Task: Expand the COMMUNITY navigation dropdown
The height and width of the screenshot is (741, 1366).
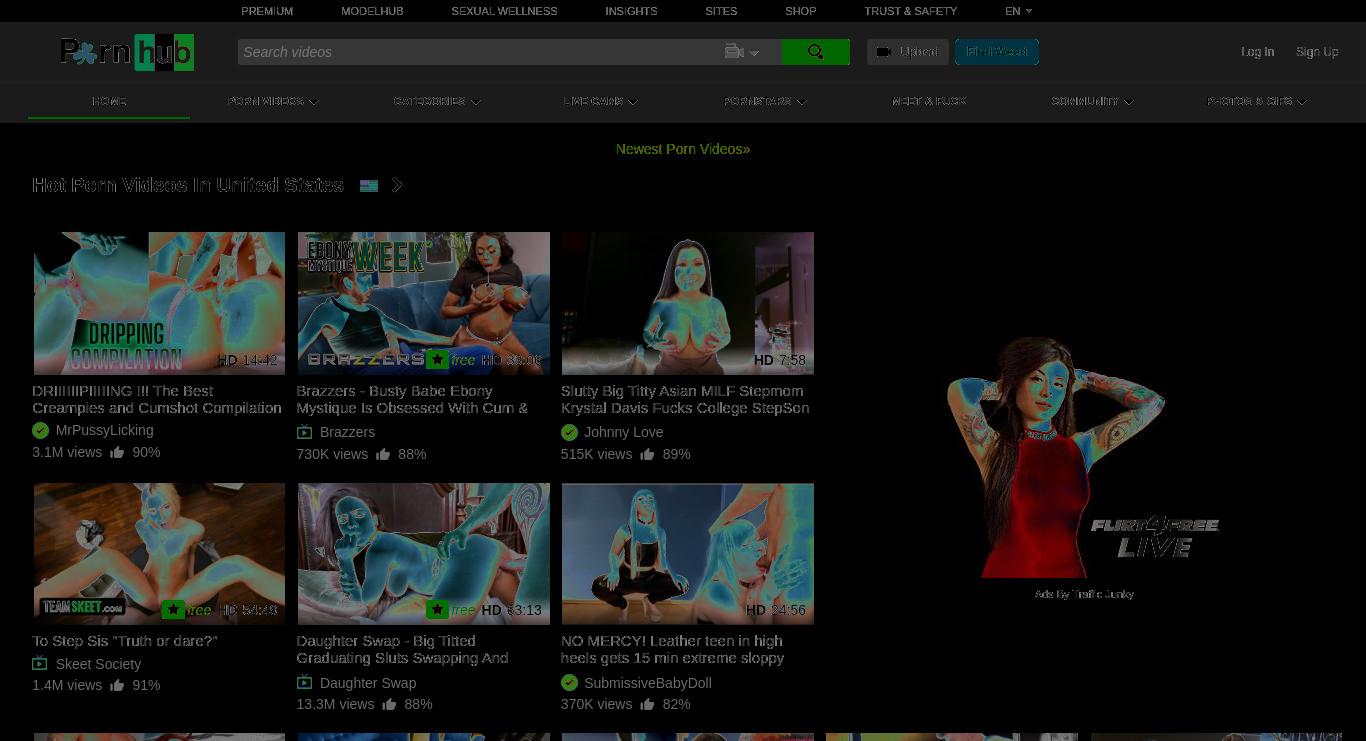Action: pyautogui.click(x=1092, y=101)
